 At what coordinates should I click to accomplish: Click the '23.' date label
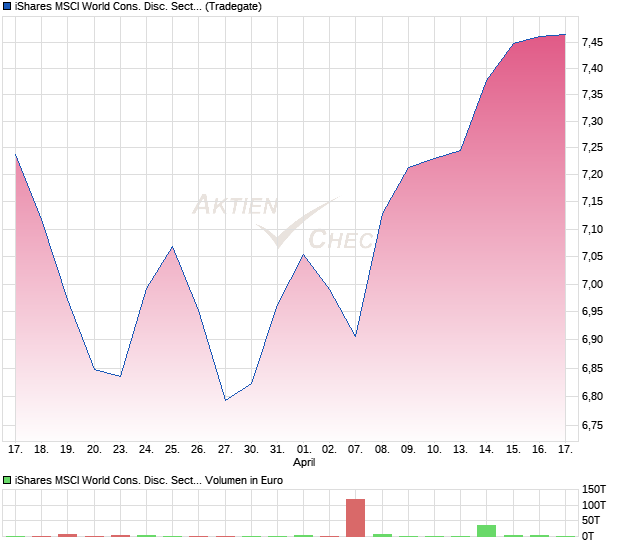(120, 449)
